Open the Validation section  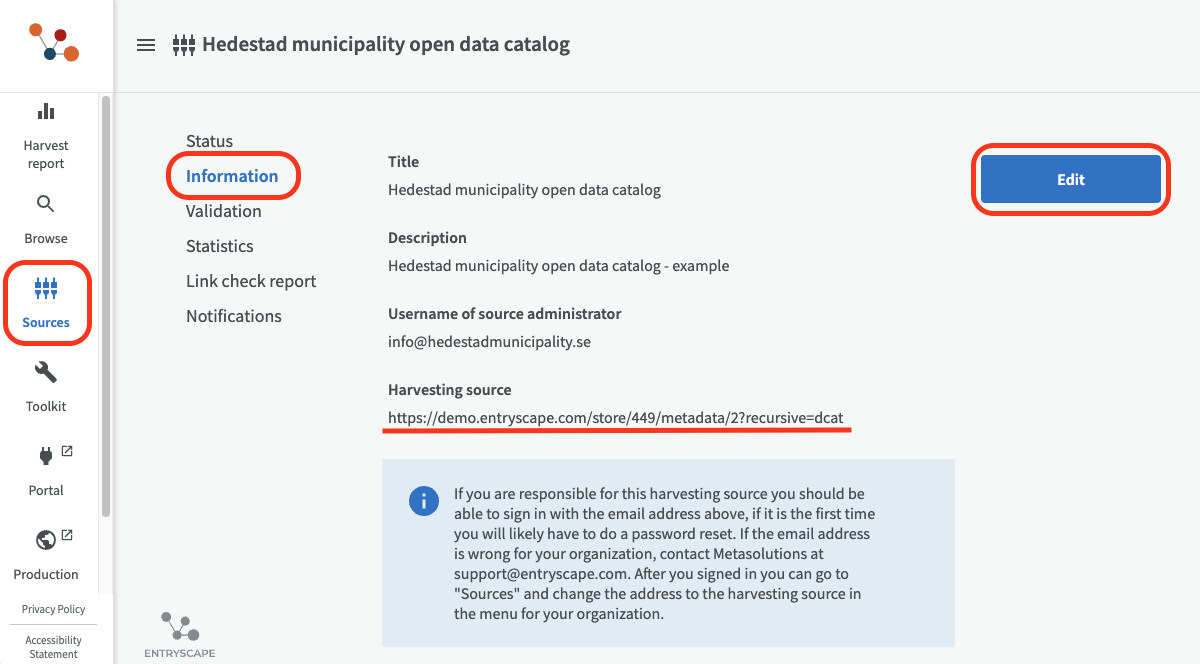point(224,211)
